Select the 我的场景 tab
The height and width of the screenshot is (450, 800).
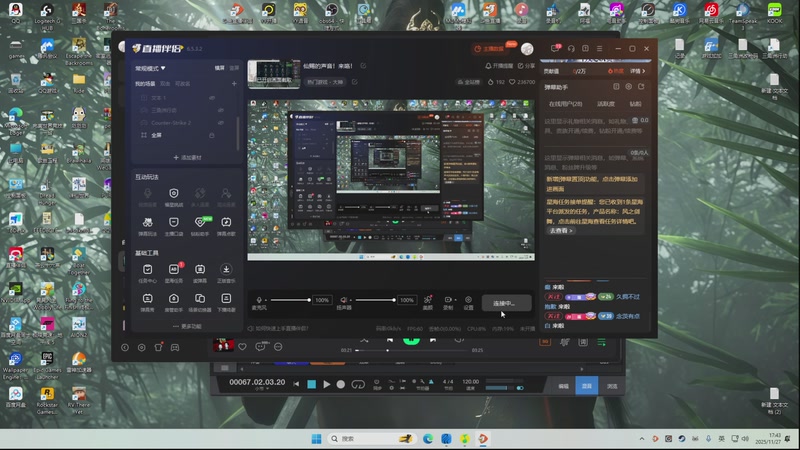[145, 84]
